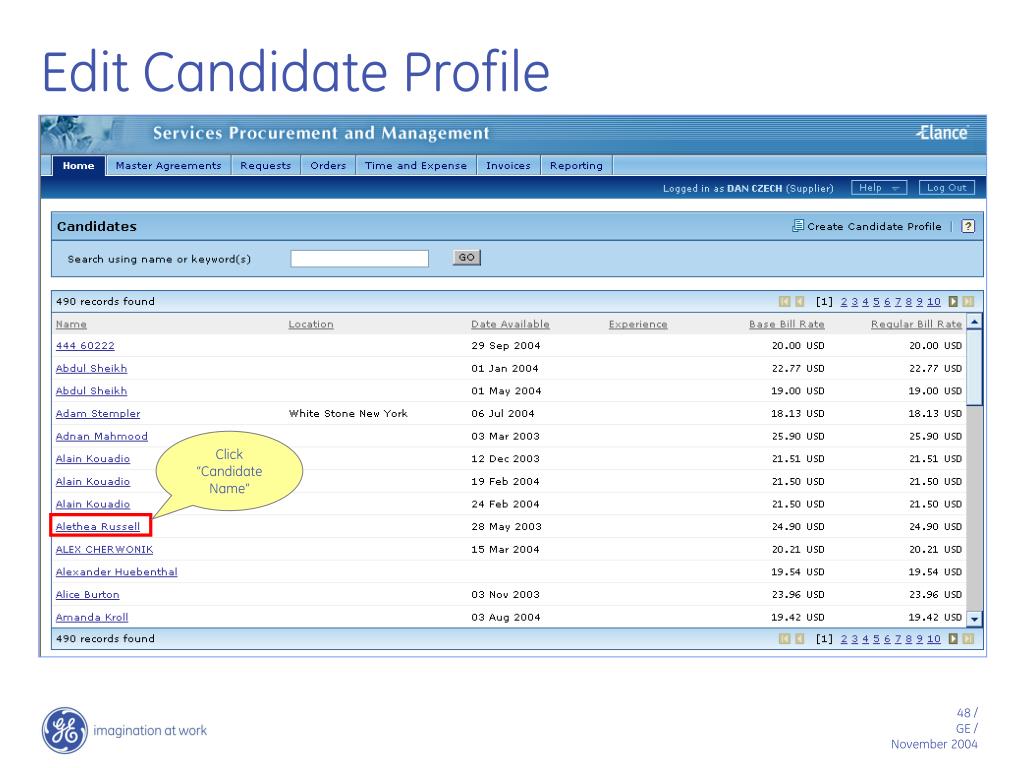Viewport: 1024px width, 768px height.
Task: Jump to last page using double-arrow icon
Action: [x=969, y=300]
